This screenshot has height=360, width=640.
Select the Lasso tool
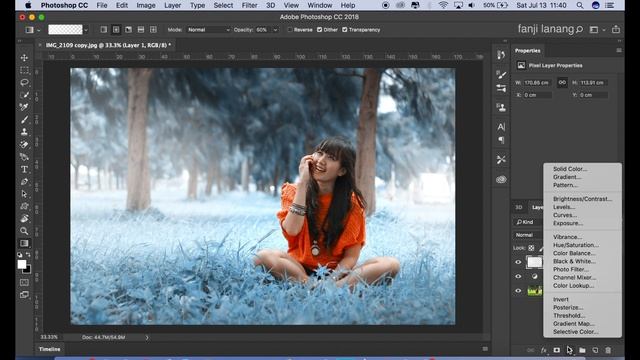coord(24,82)
